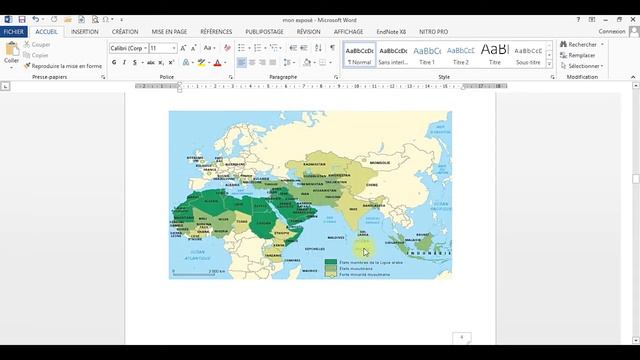This screenshot has height=360, width=640.
Task: Open the Paragraphe dialog launcher
Action: pyautogui.click(x=336, y=77)
